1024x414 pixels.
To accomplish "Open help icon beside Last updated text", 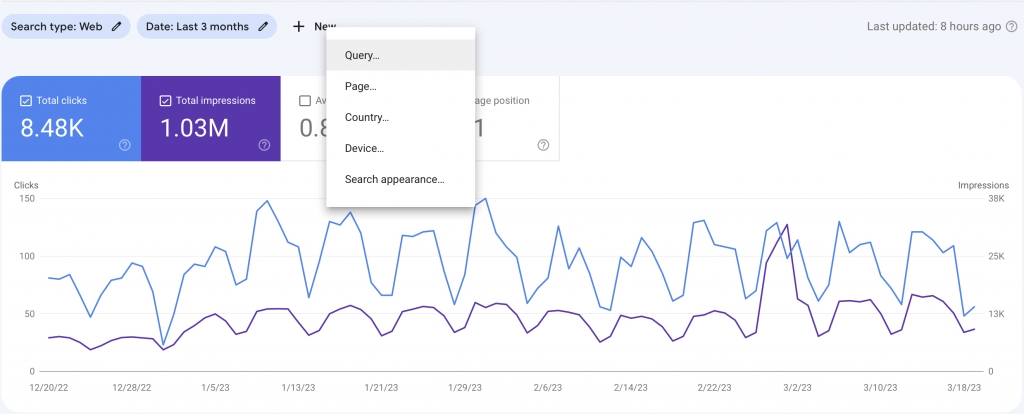I will click(1011, 27).
